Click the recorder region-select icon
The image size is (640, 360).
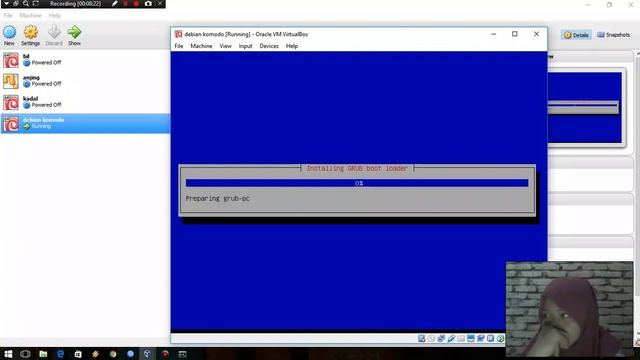click(36, 3)
